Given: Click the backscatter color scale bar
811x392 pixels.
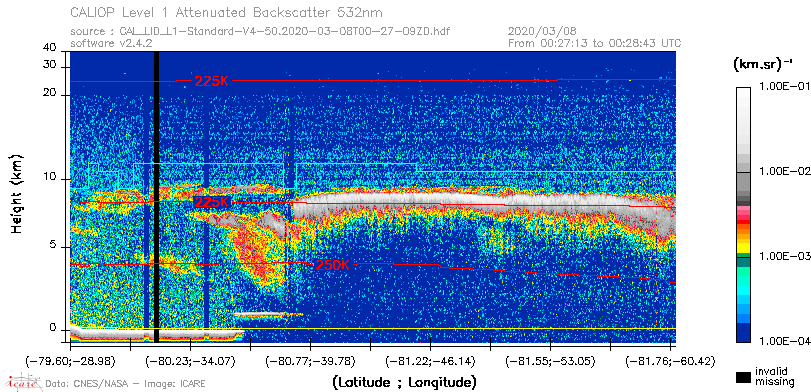Looking at the screenshot, I should click(743, 215).
